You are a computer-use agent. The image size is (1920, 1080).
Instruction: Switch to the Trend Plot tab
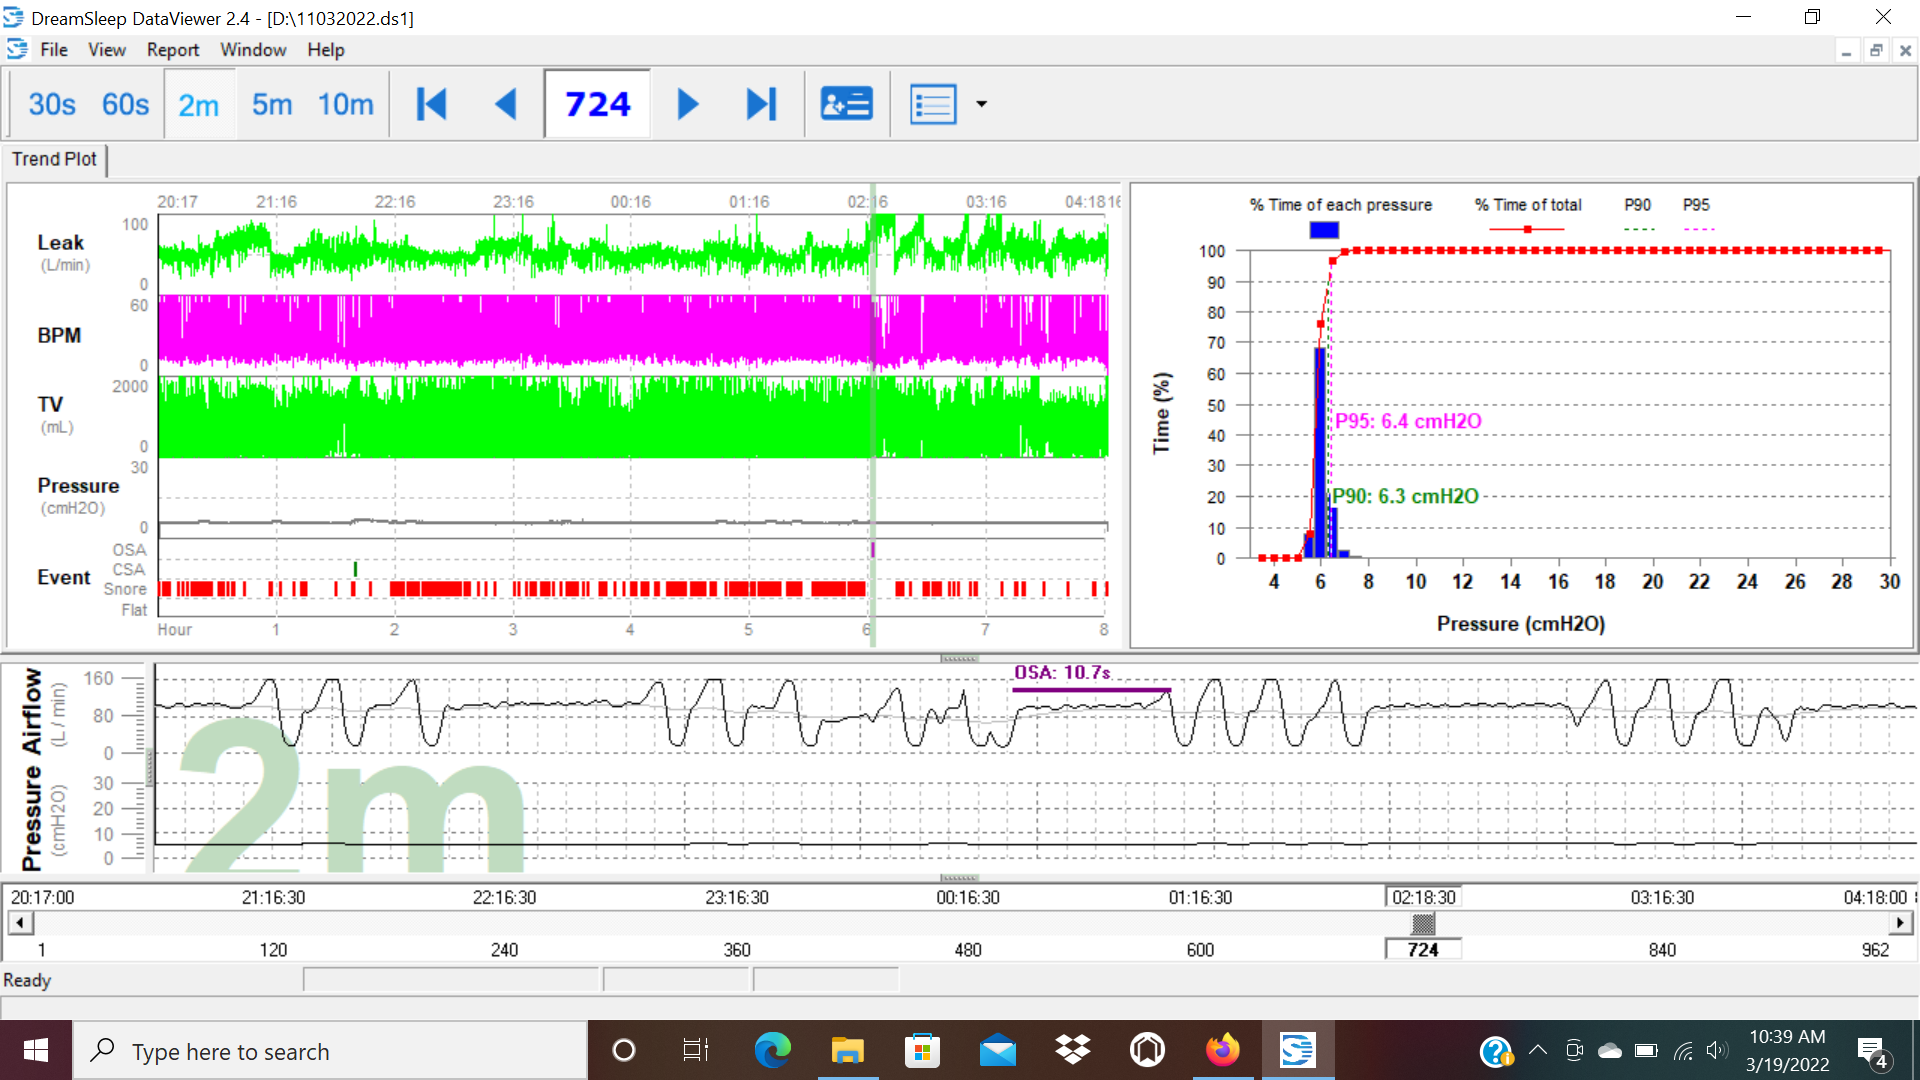[x=54, y=159]
